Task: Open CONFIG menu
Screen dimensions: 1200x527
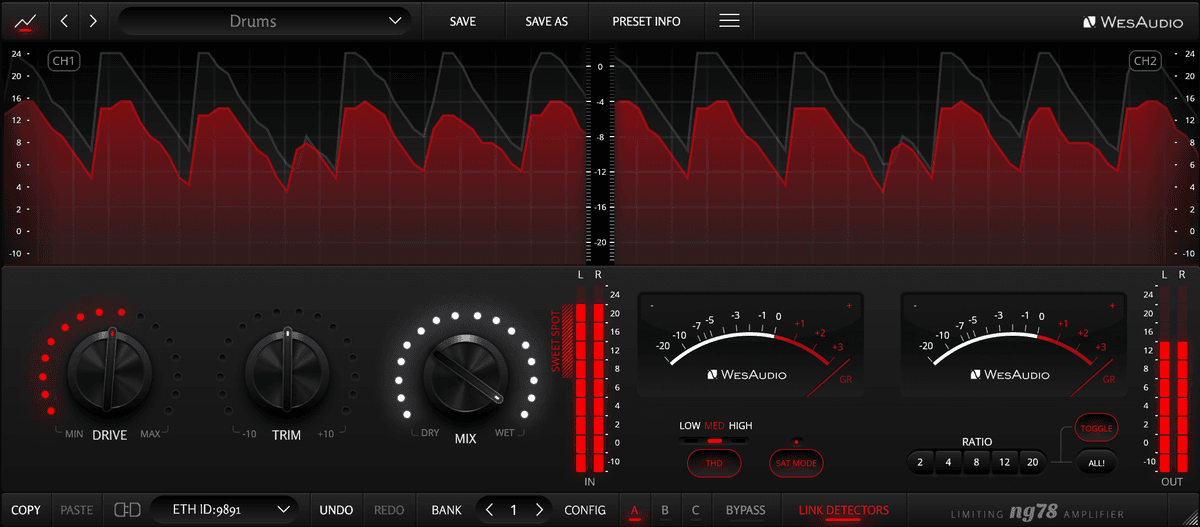Action: (585, 510)
